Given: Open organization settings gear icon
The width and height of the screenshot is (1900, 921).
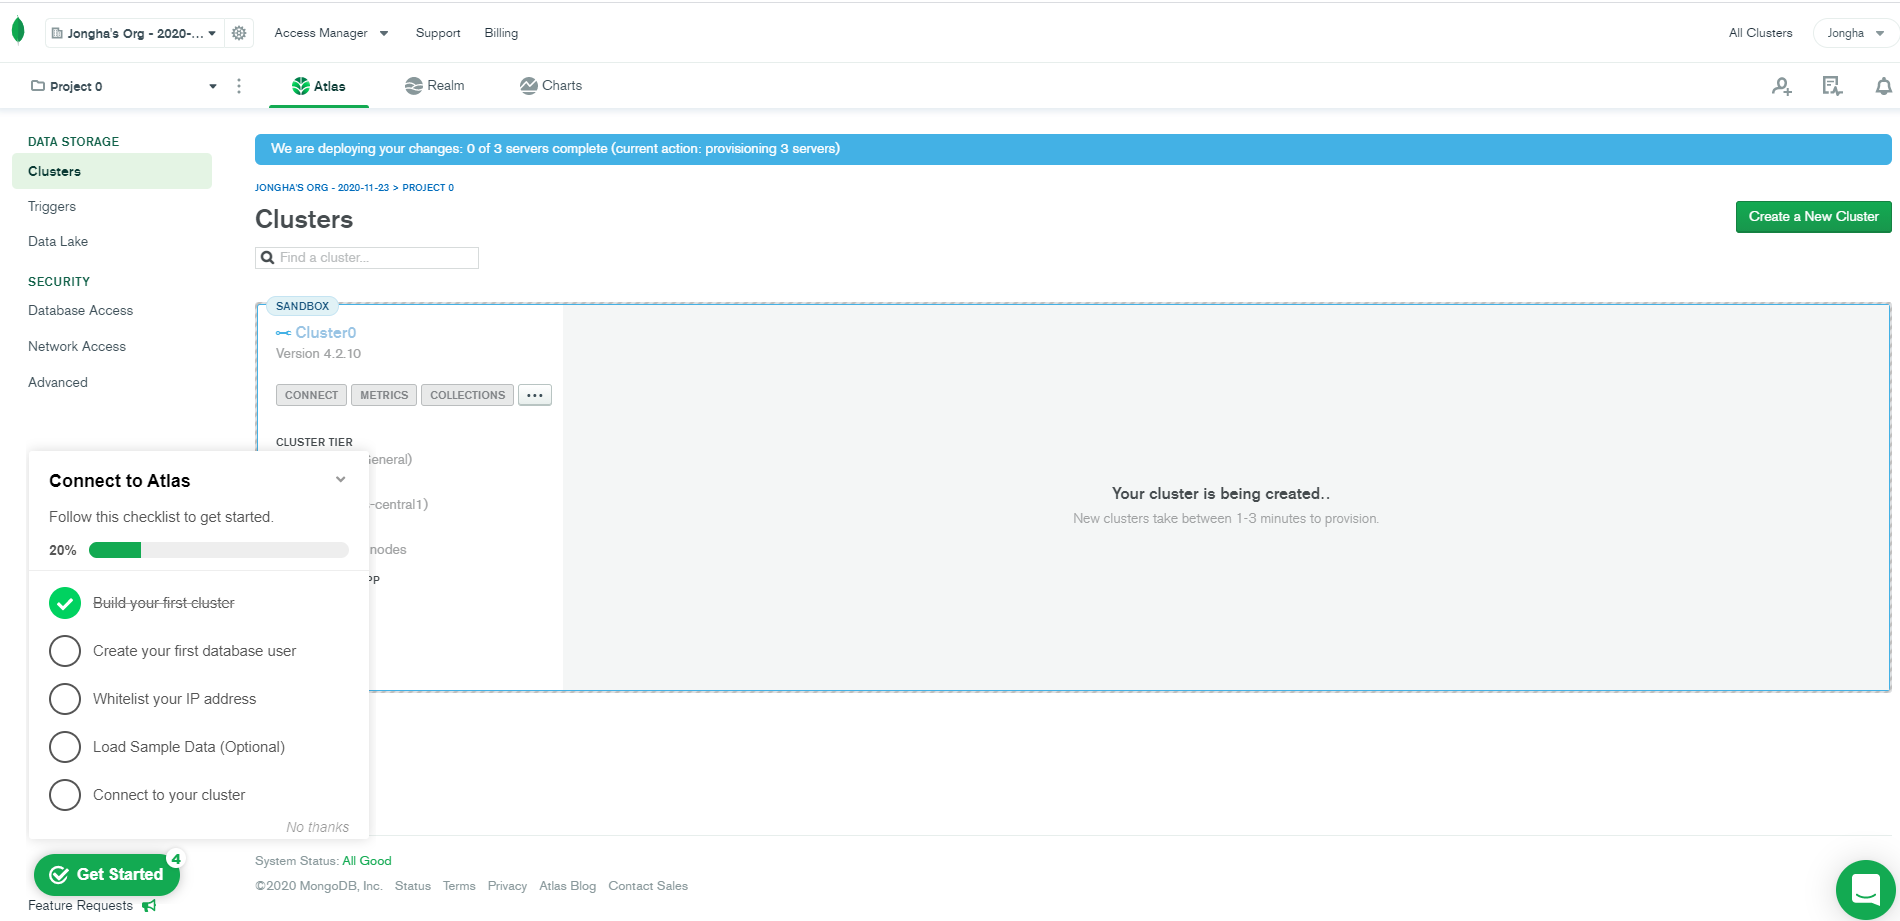Looking at the screenshot, I should pyautogui.click(x=239, y=33).
